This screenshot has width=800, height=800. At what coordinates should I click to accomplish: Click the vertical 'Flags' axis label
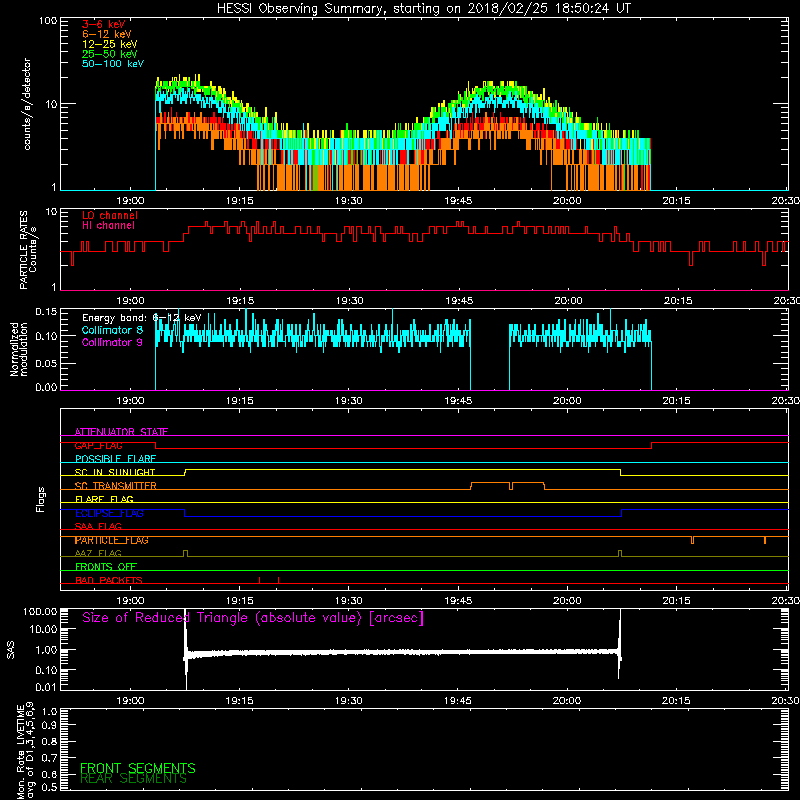point(41,499)
